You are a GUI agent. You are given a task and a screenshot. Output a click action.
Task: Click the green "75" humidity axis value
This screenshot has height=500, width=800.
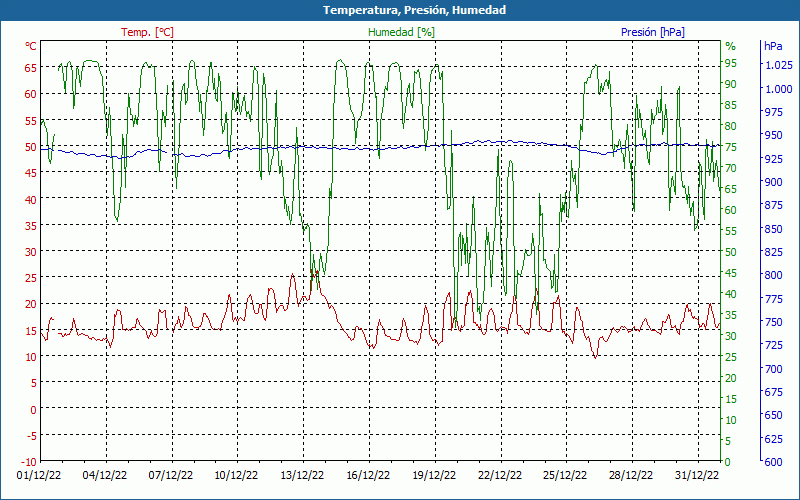(731, 147)
